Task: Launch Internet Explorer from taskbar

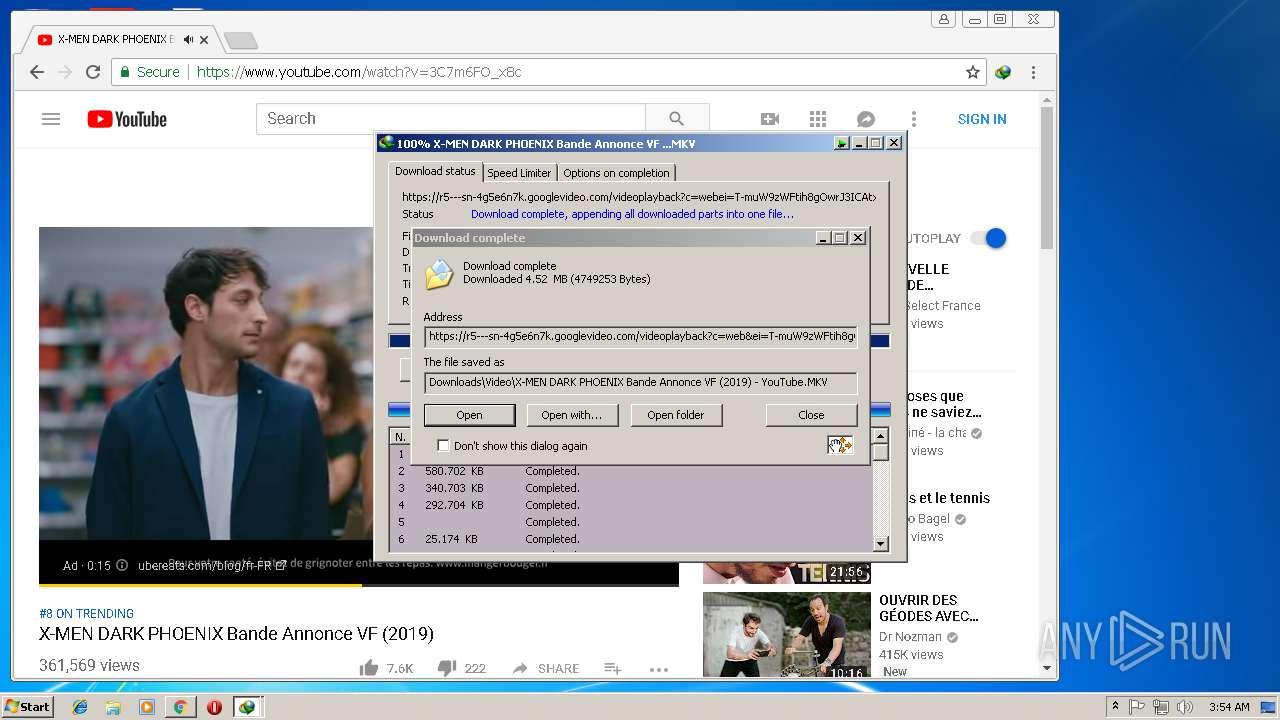Action: coord(80,707)
